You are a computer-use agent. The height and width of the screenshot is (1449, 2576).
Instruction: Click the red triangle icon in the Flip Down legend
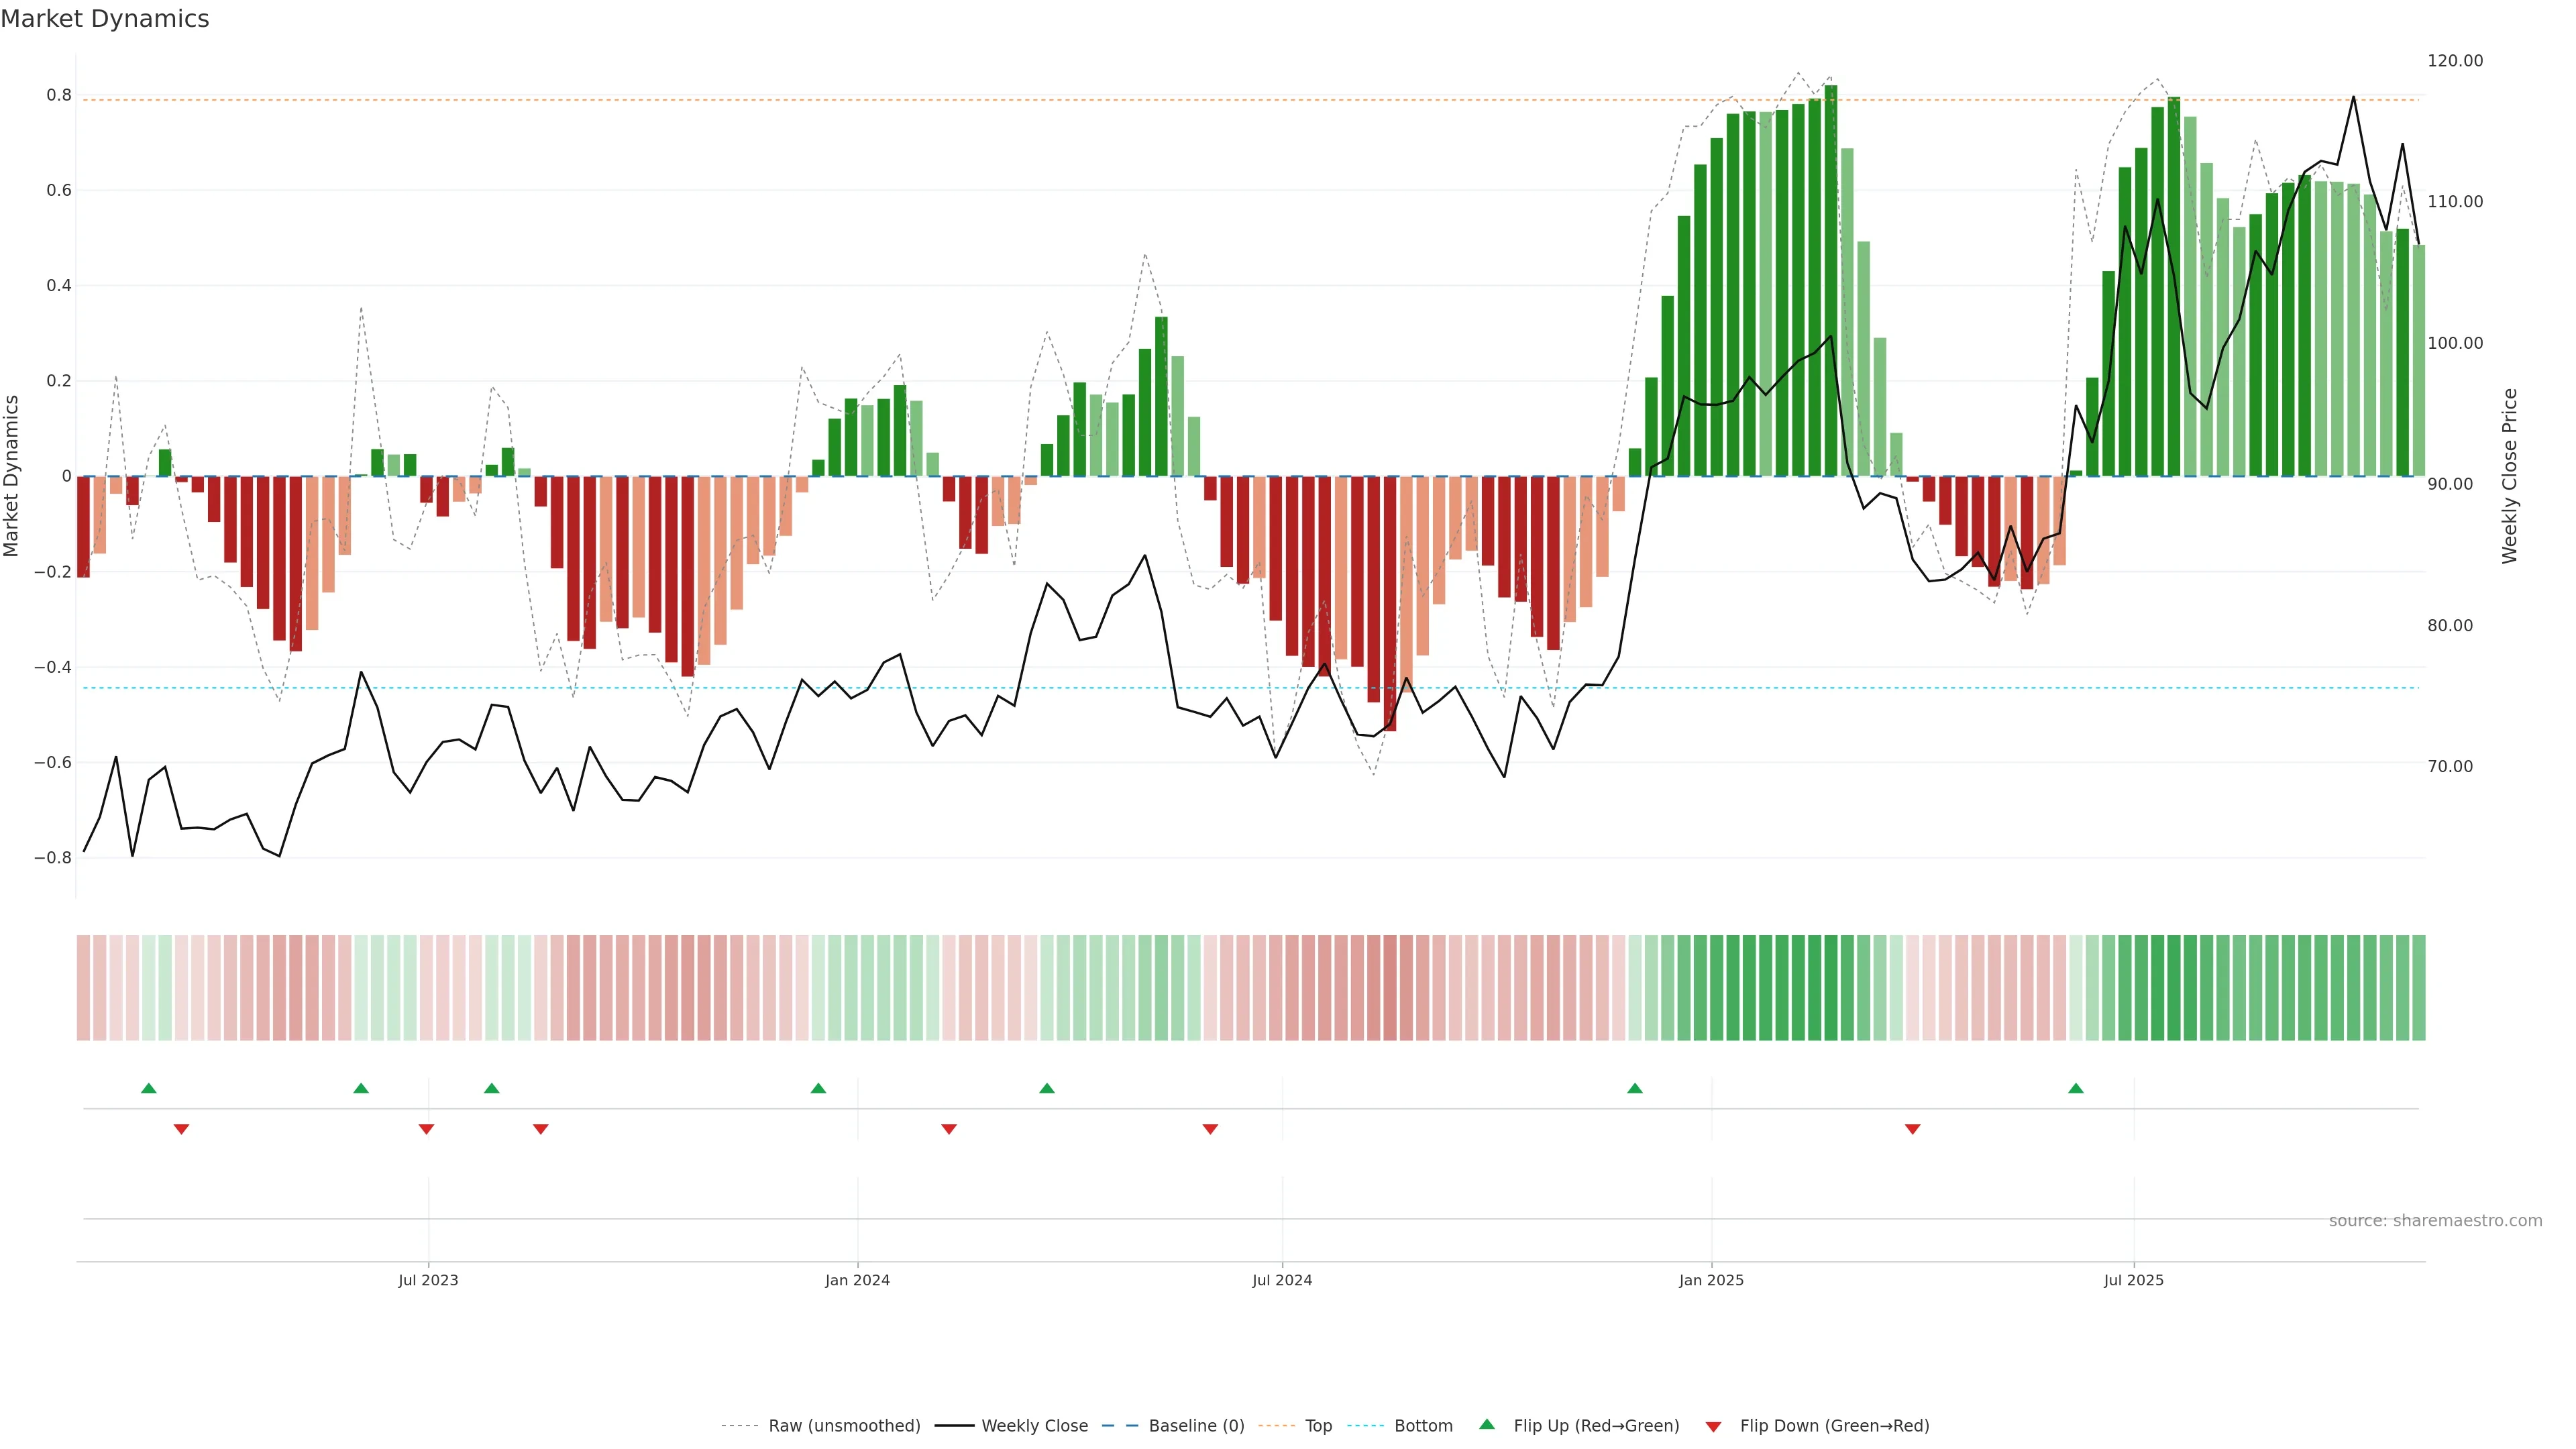(x=1713, y=1427)
